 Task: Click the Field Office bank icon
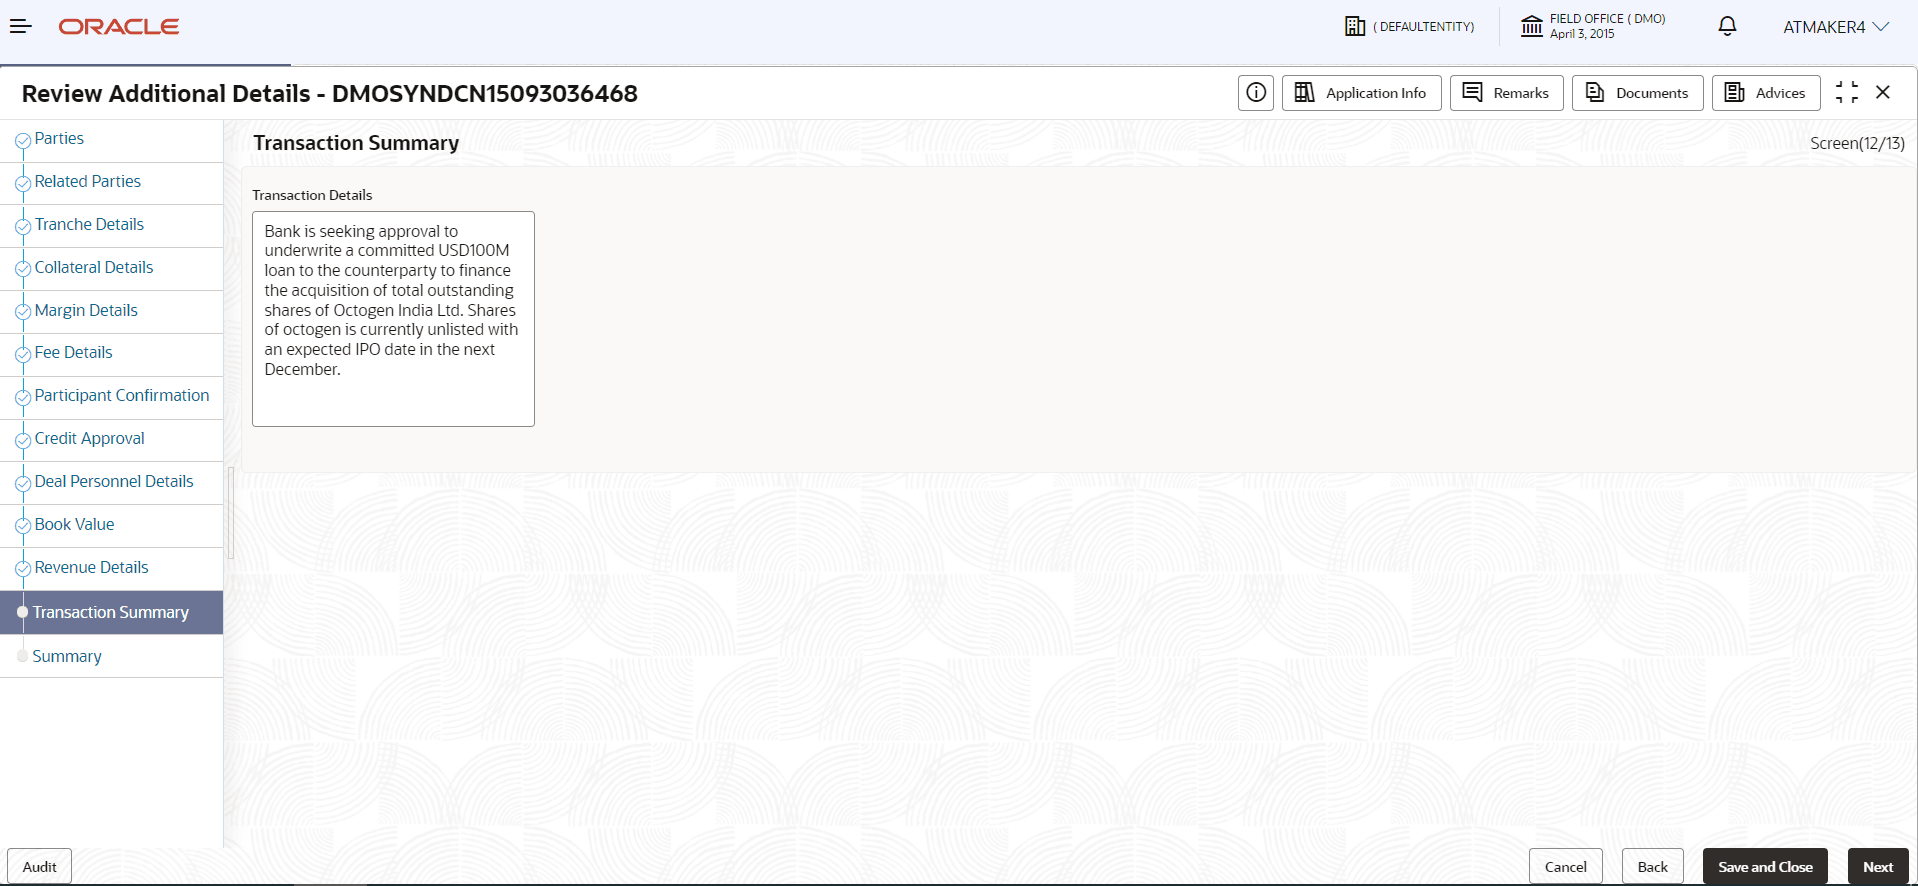click(x=1532, y=27)
